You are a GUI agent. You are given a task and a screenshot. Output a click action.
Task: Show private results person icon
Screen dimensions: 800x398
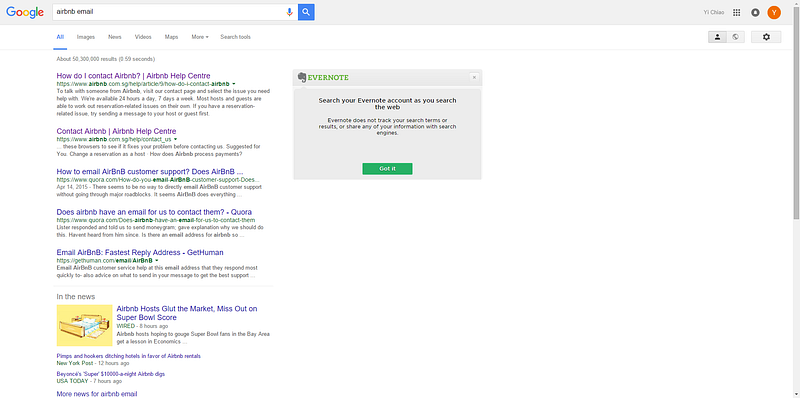[x=717, y=37]
